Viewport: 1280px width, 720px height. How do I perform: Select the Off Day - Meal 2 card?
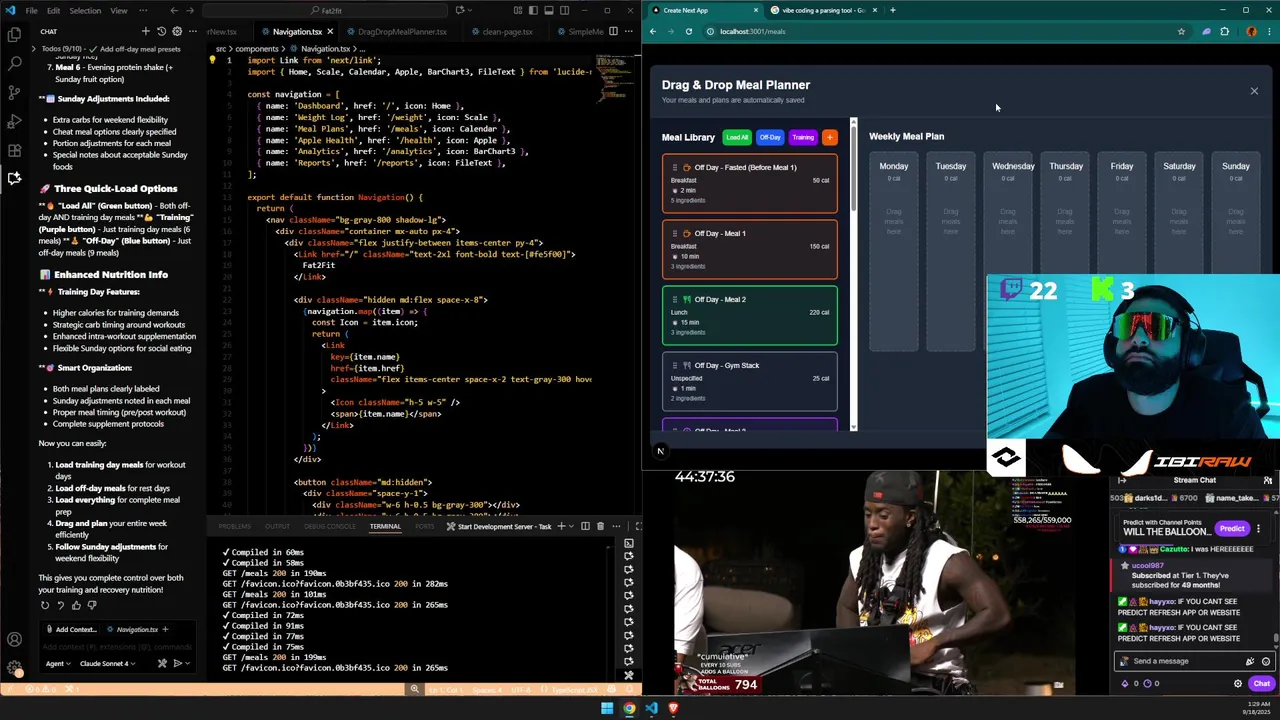click(750, 315)
